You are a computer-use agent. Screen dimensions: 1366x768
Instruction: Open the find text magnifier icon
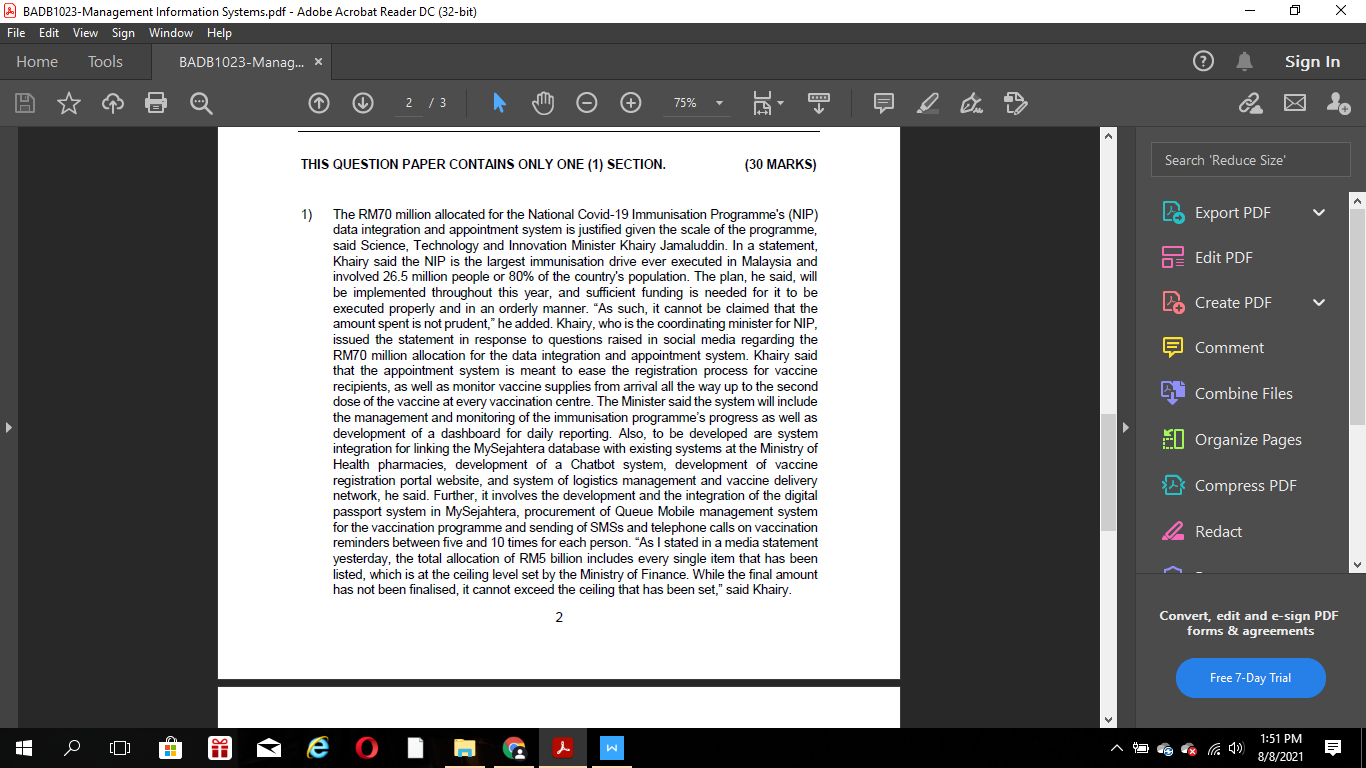[x=201, y=103]
